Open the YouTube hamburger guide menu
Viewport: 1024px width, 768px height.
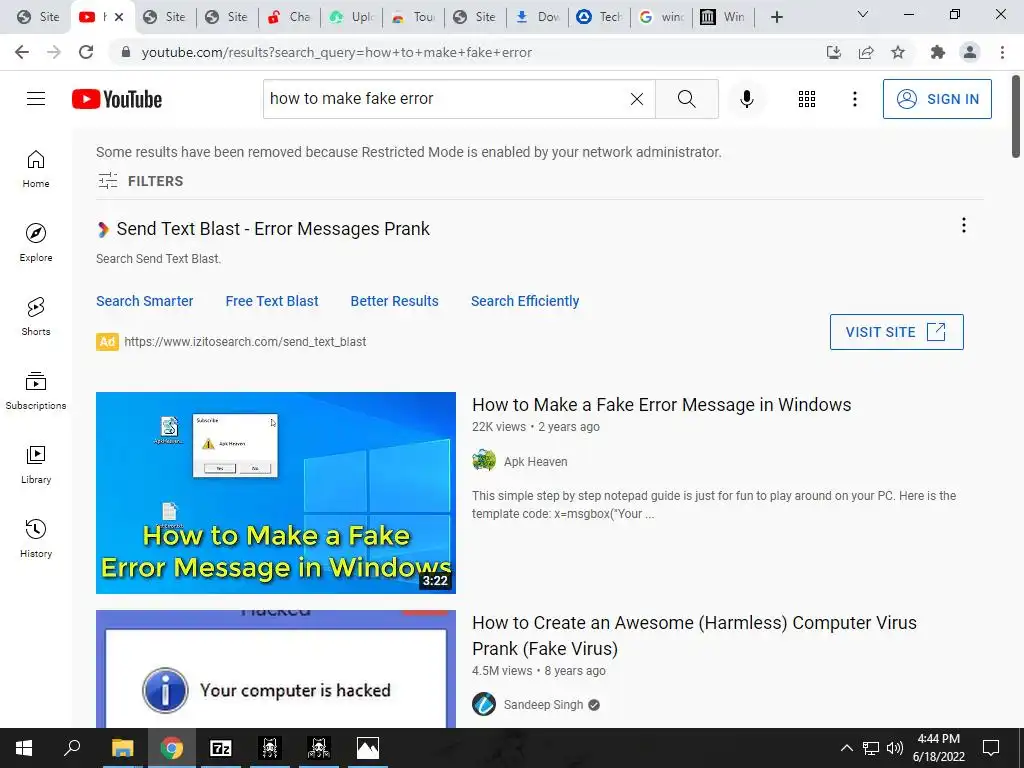point(36,99)
